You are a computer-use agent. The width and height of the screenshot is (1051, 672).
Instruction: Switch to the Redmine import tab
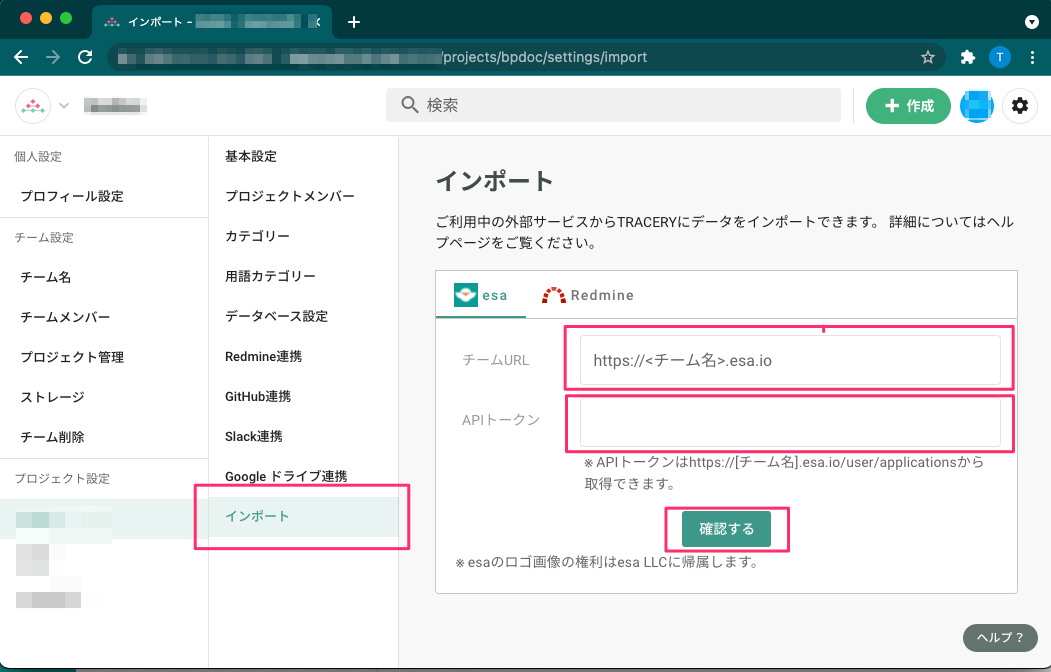click(588, 294)
